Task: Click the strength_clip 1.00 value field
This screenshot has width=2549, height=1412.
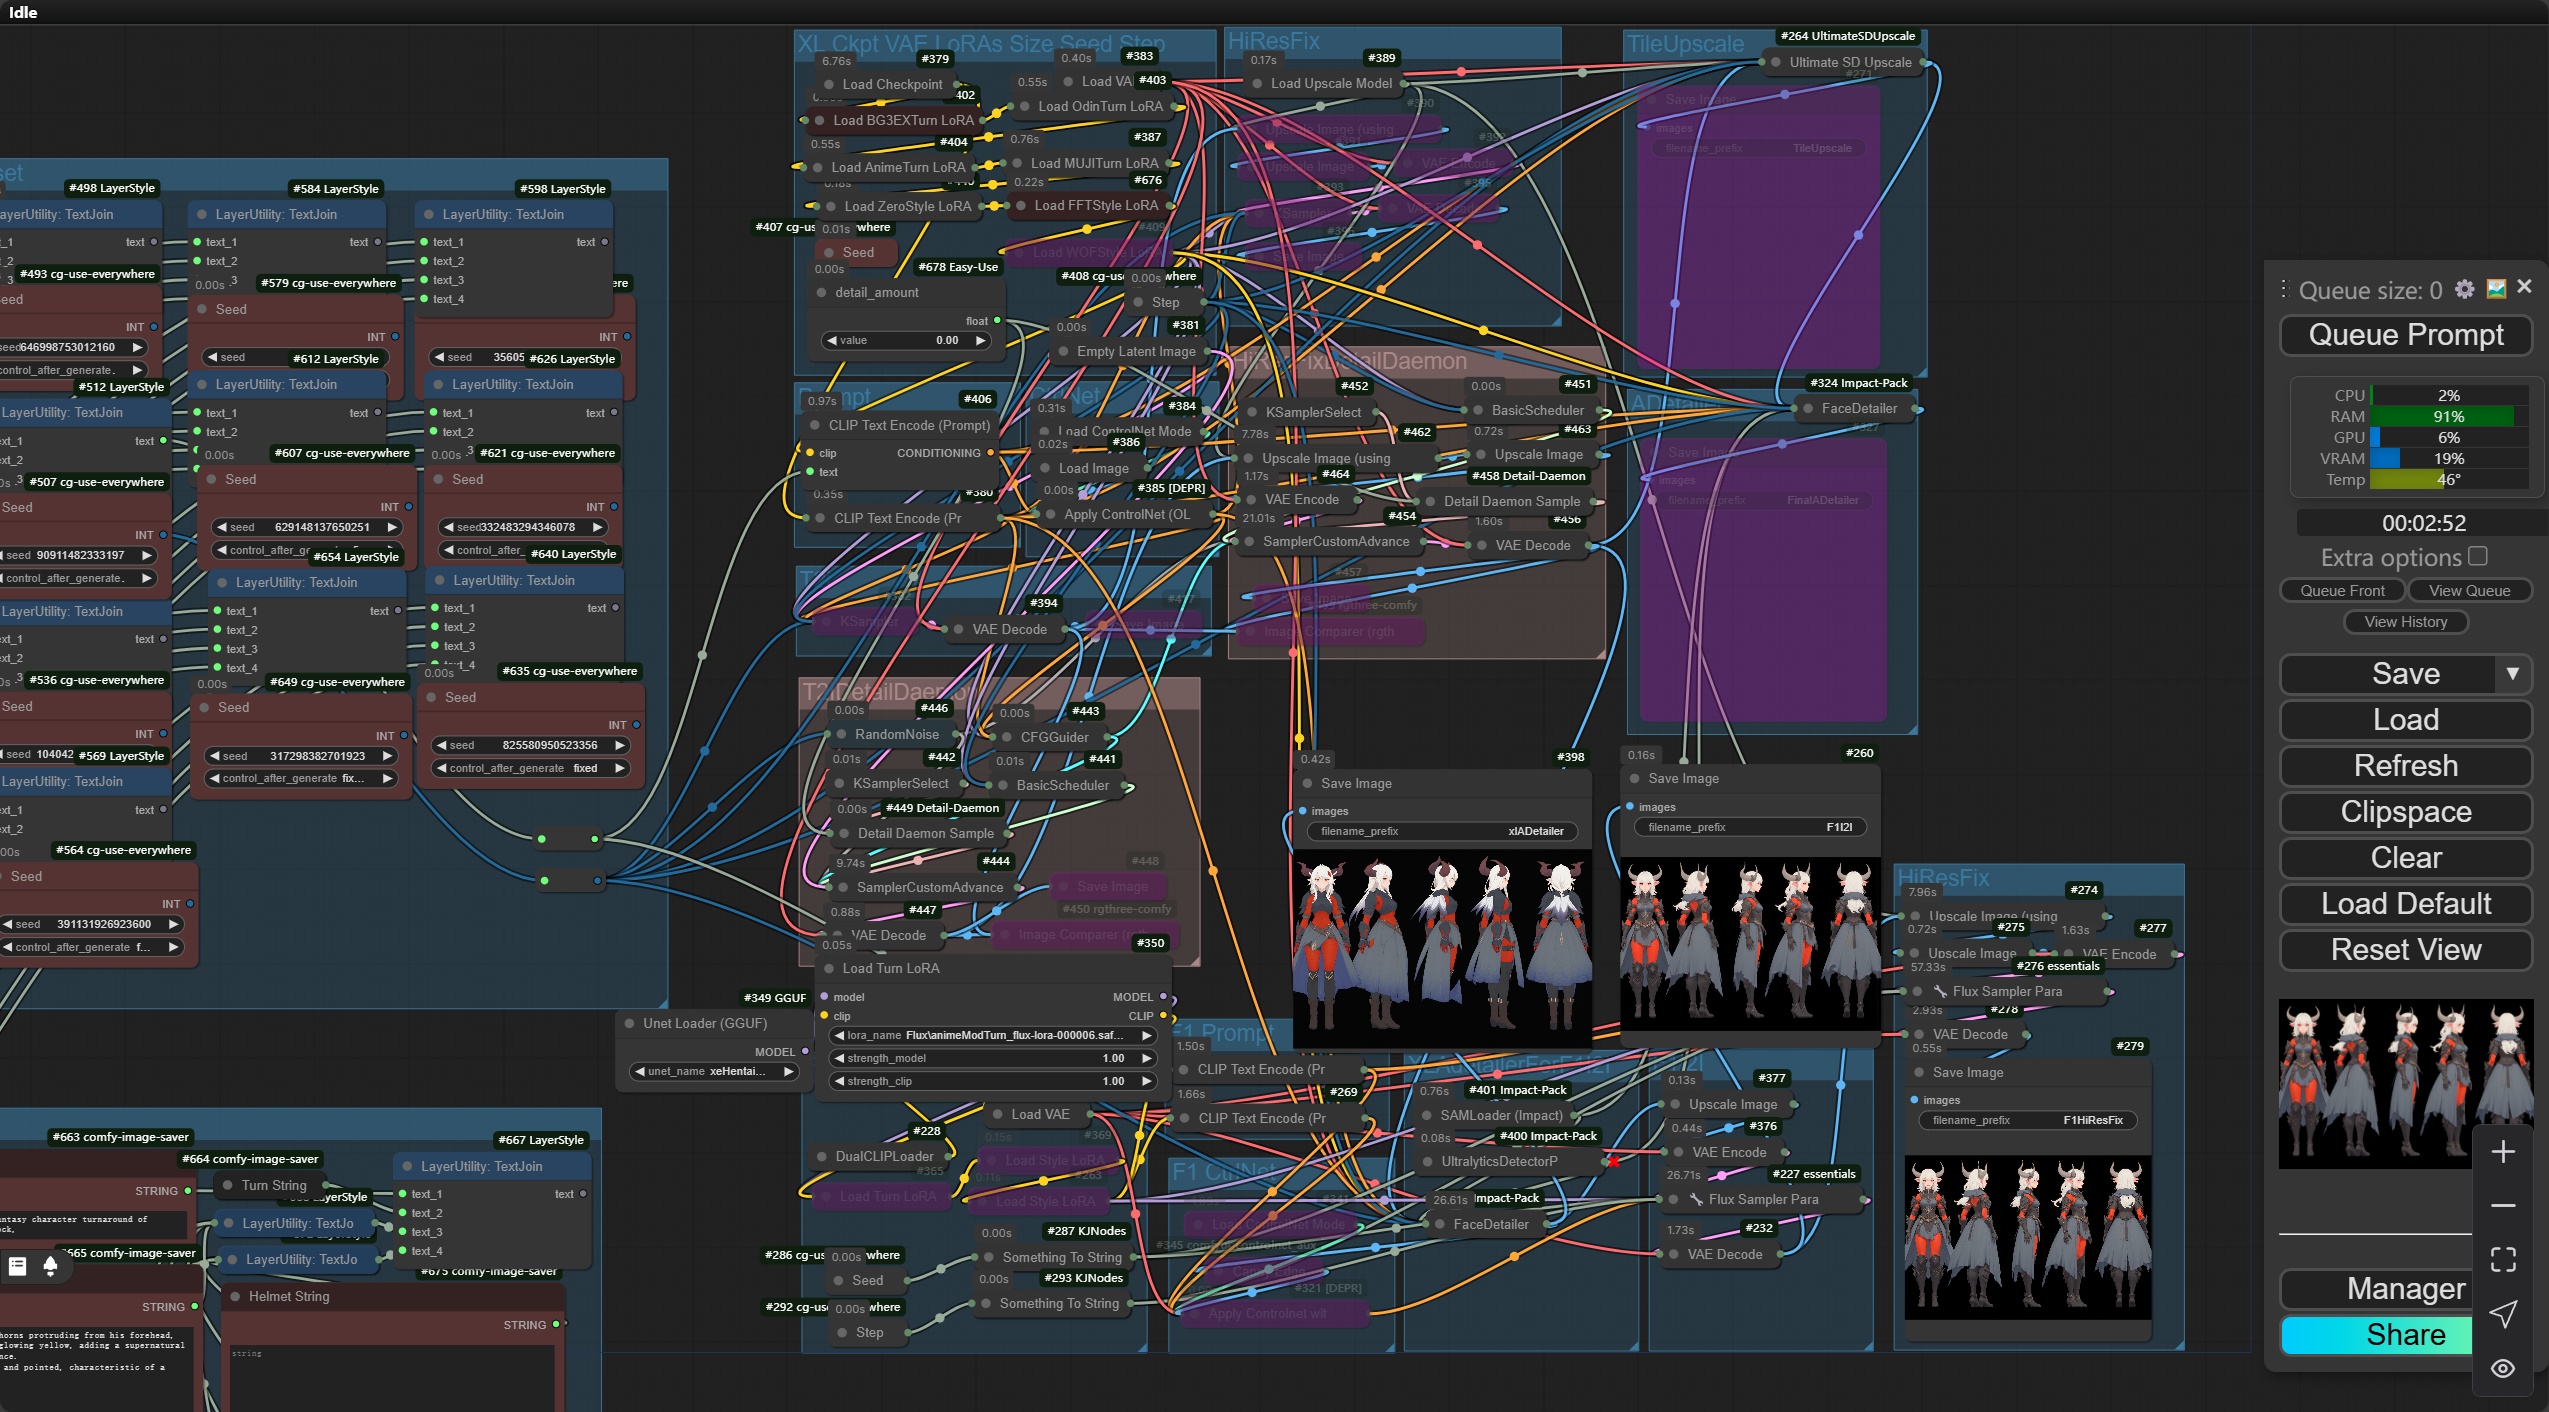Action: pos(993,1081)
